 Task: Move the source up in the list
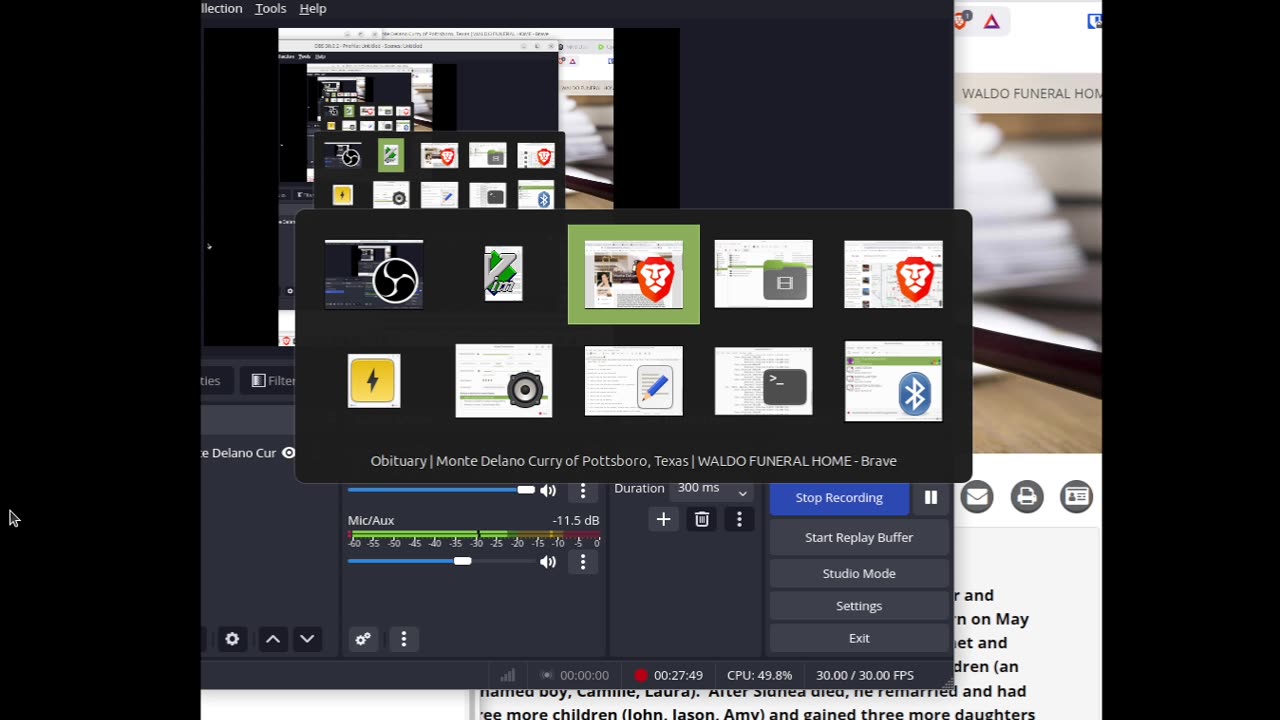tap(273, 639)
